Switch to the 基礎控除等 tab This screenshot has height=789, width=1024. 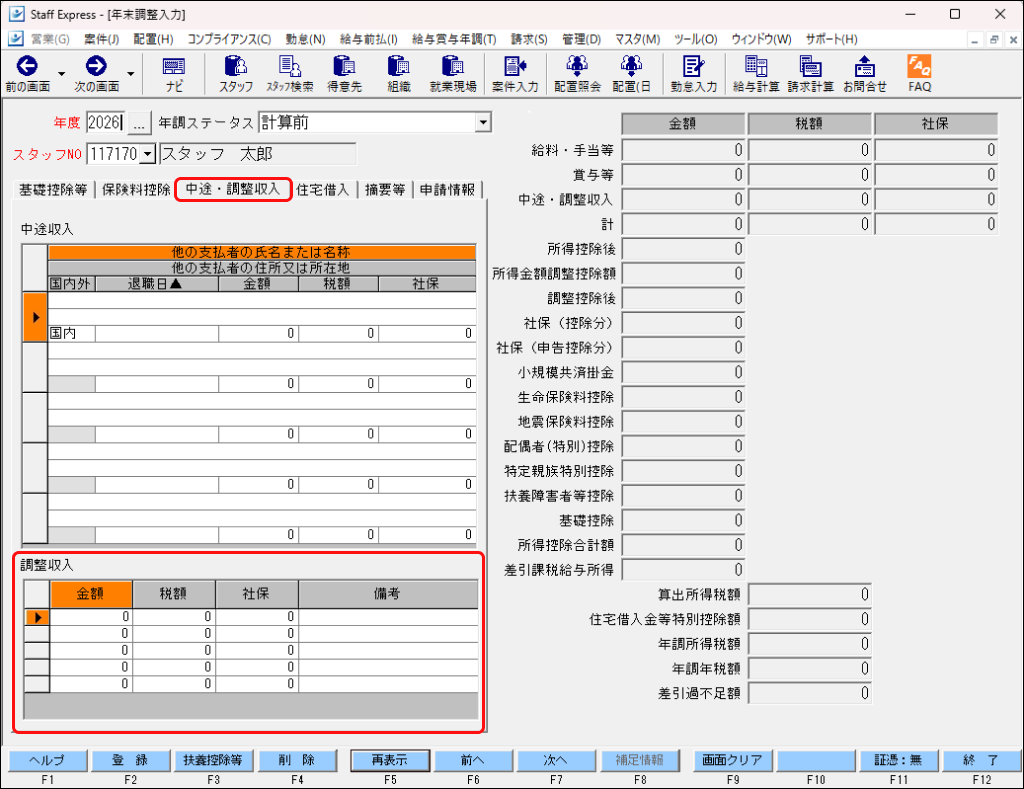point(53,190)
